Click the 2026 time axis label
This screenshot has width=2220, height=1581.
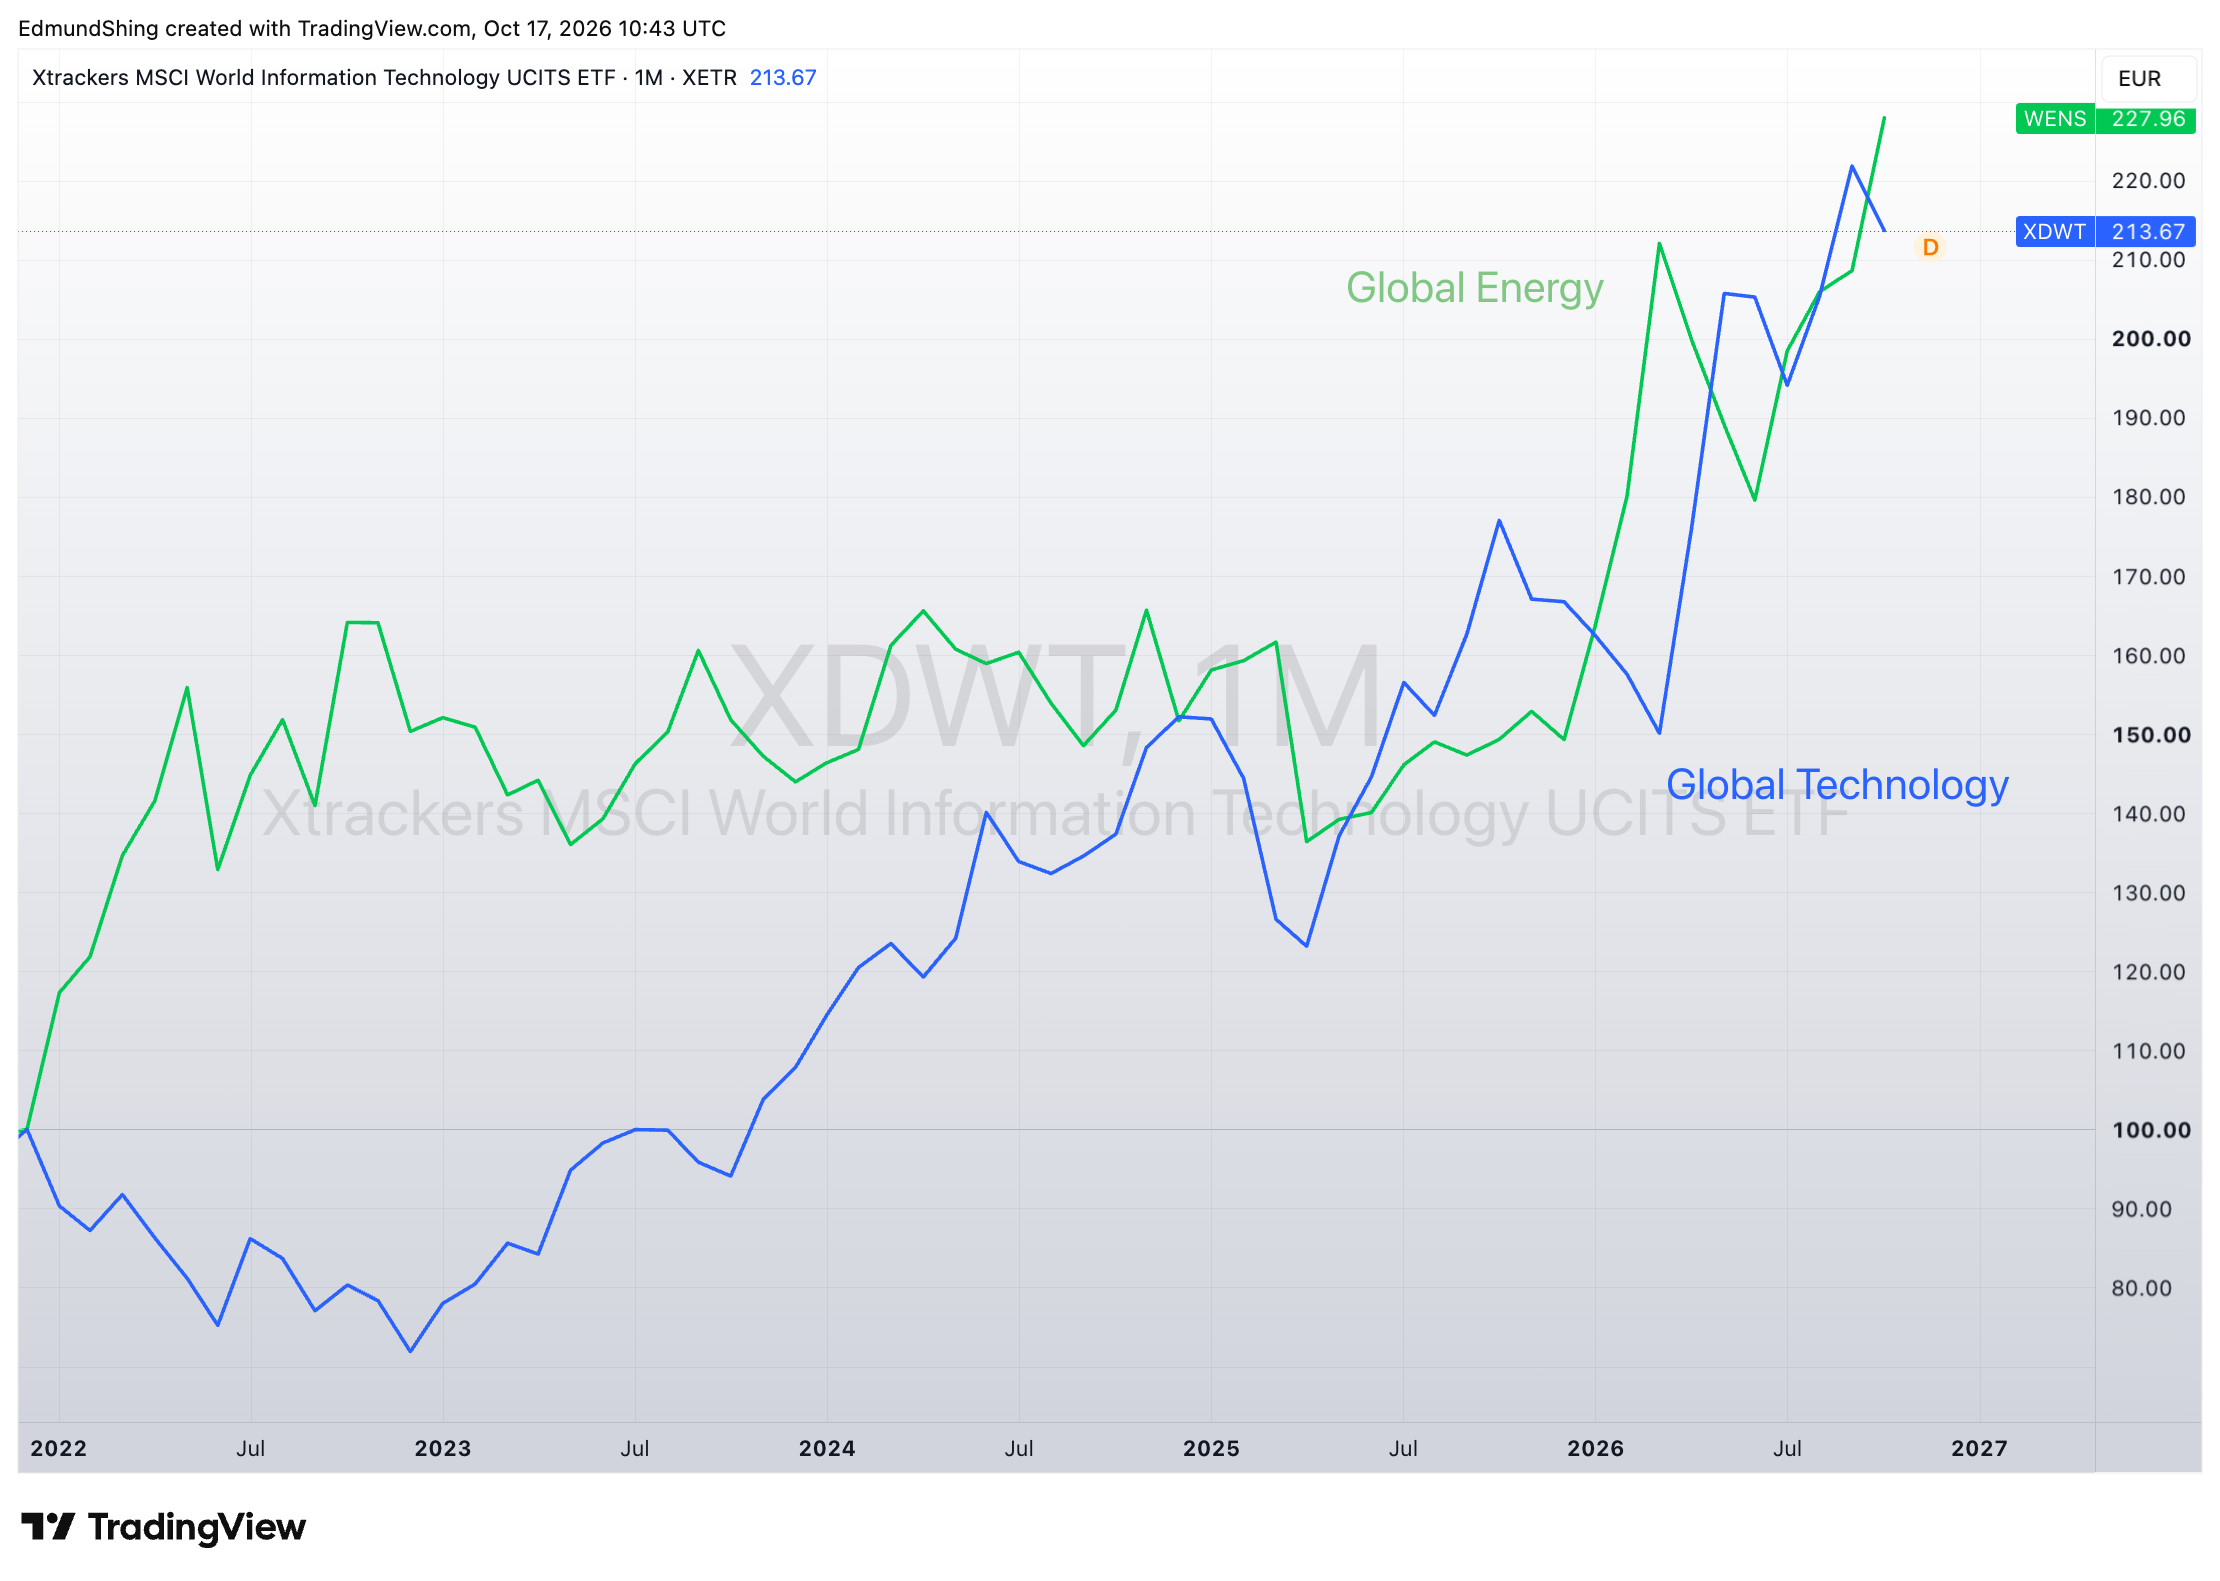pos(1595,1448)
